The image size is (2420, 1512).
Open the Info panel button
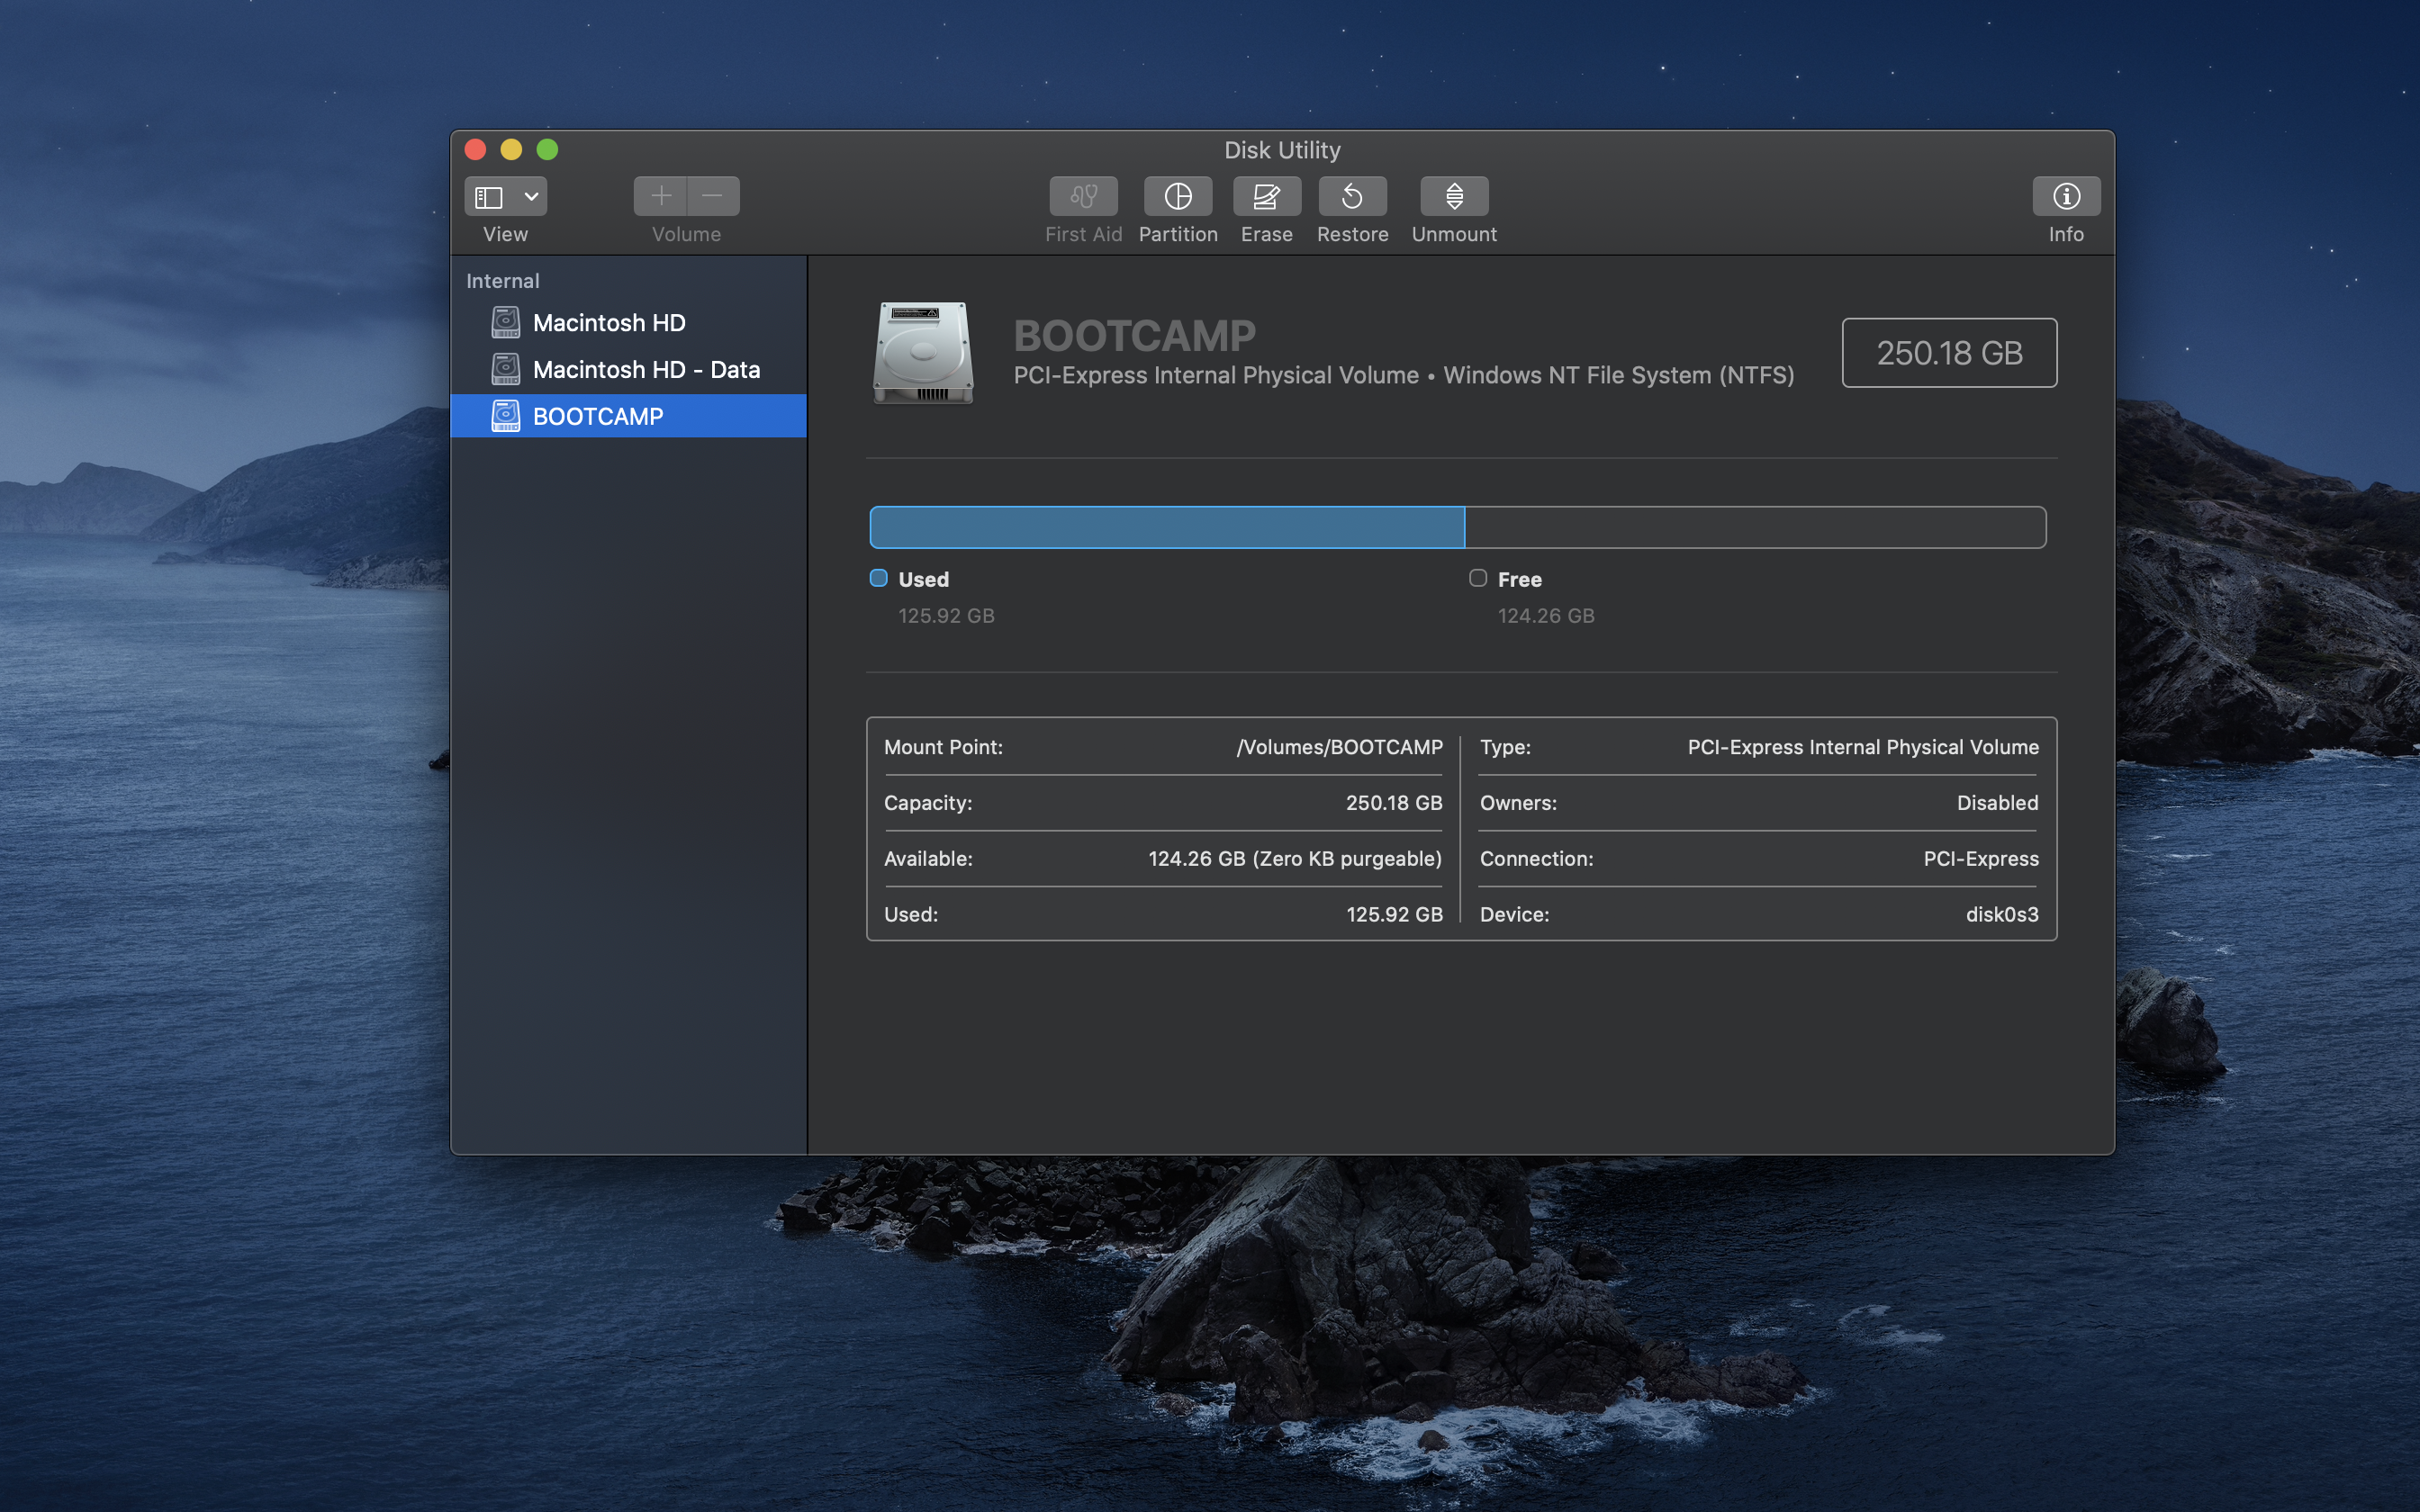click(x=2066, y=196)
